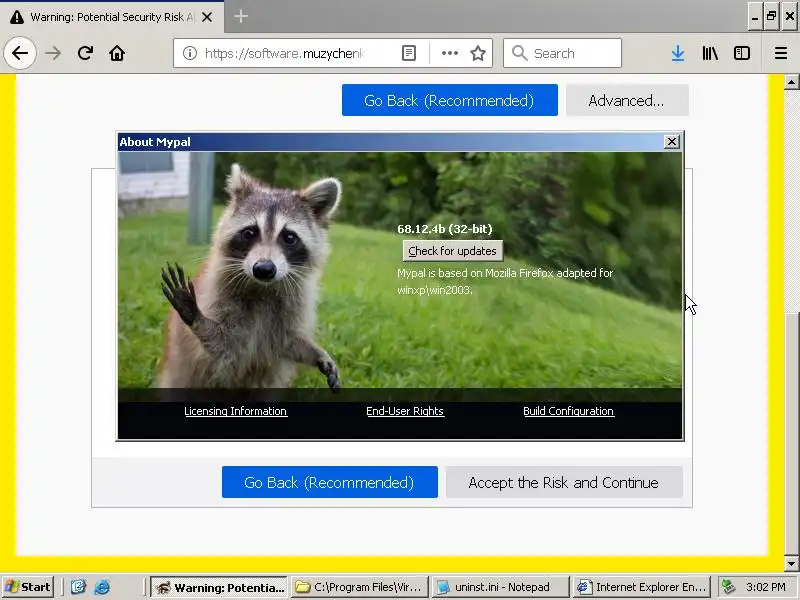Click the 68.12.4b (32-bit) version text
This screenshot has height=600, width=800.
[x=445, y=229]
